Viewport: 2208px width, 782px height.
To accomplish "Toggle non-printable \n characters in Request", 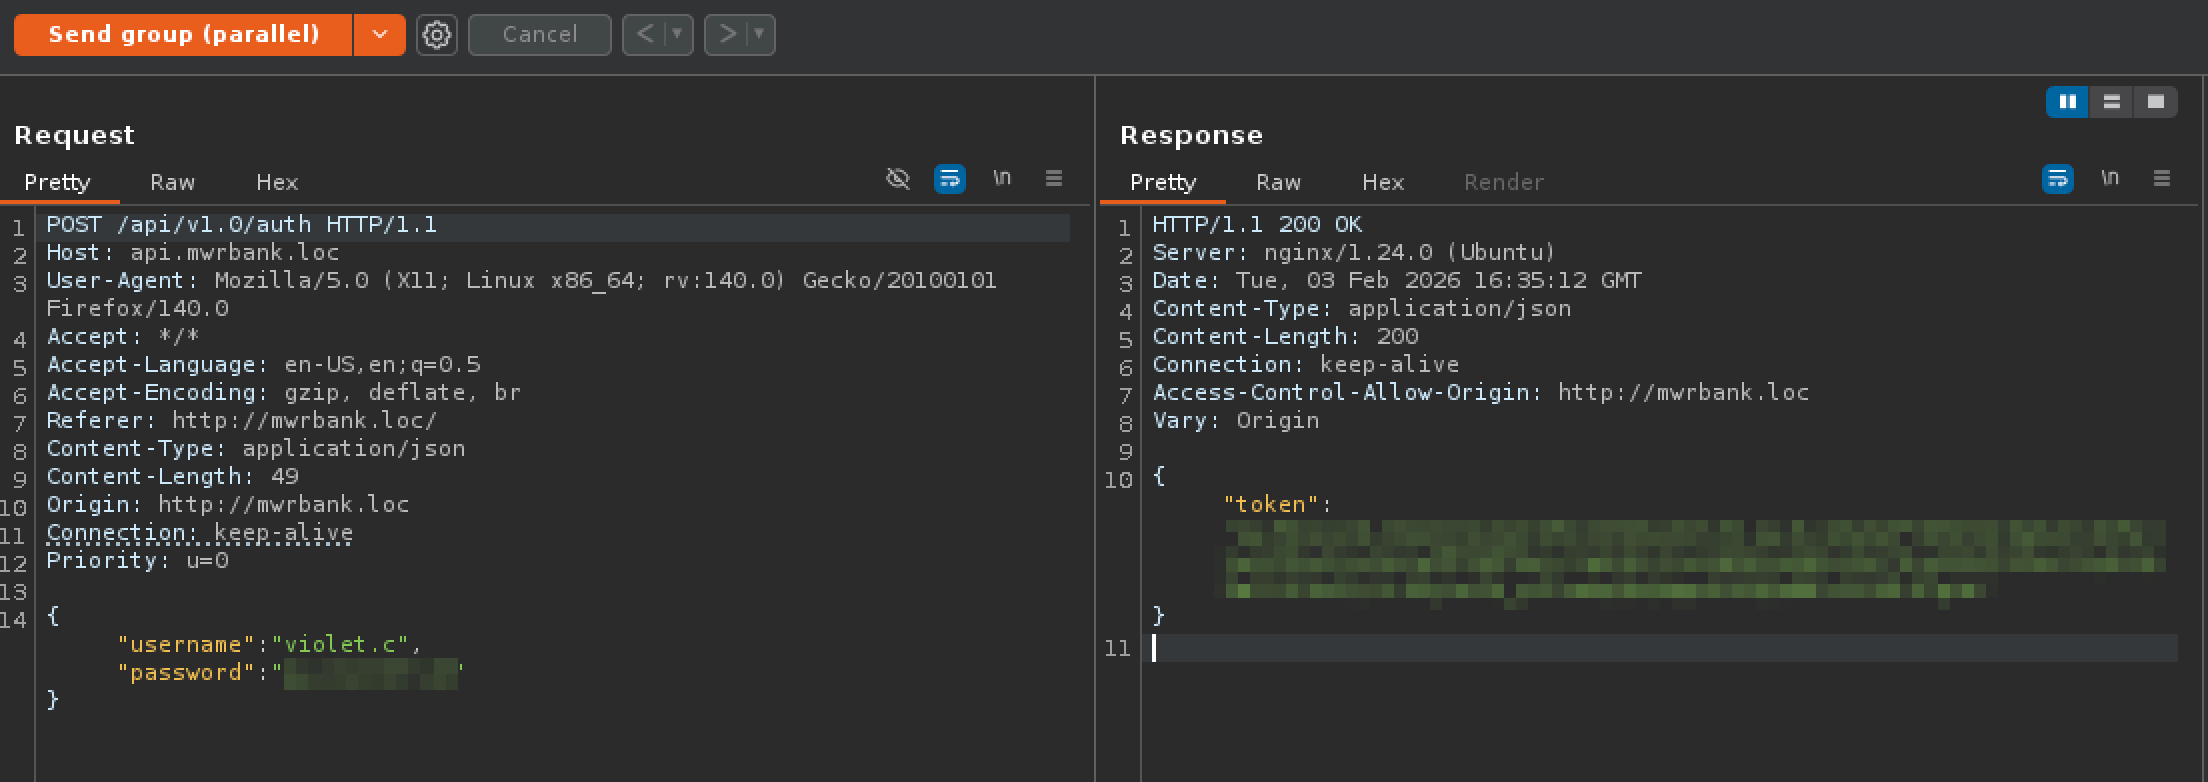I will 1002,178.
